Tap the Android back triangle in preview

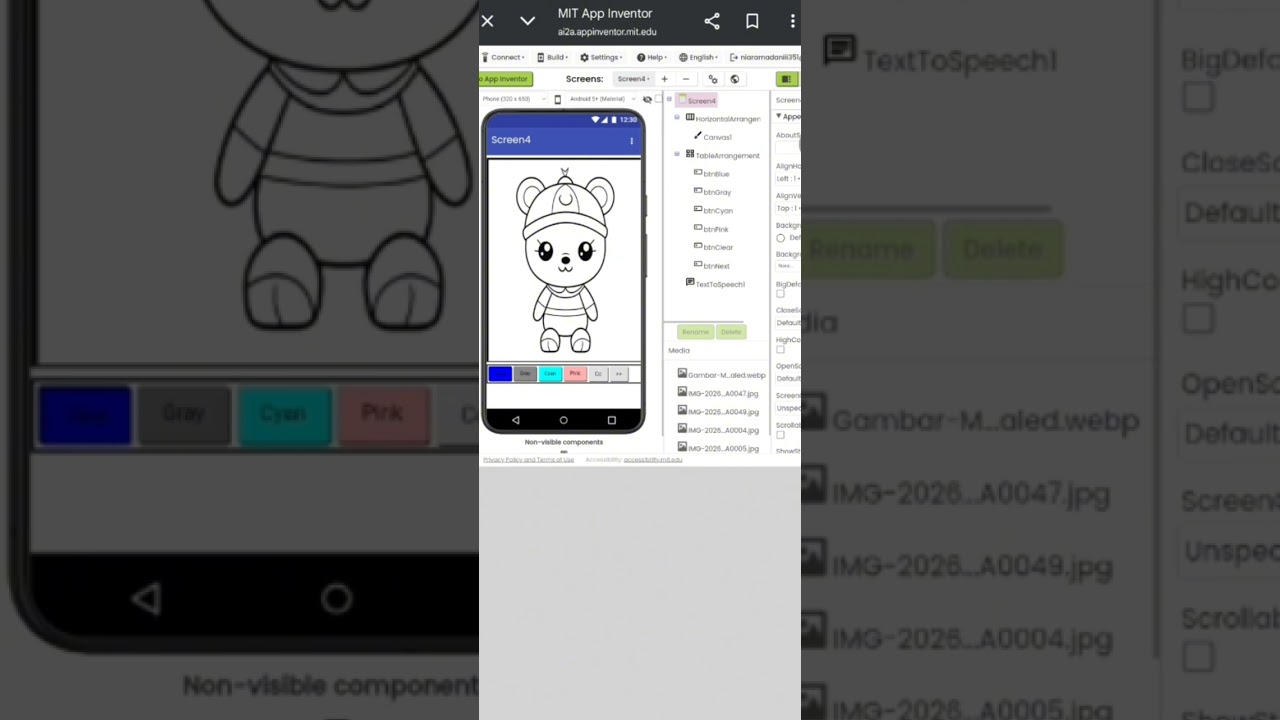(x=516, y=421)
